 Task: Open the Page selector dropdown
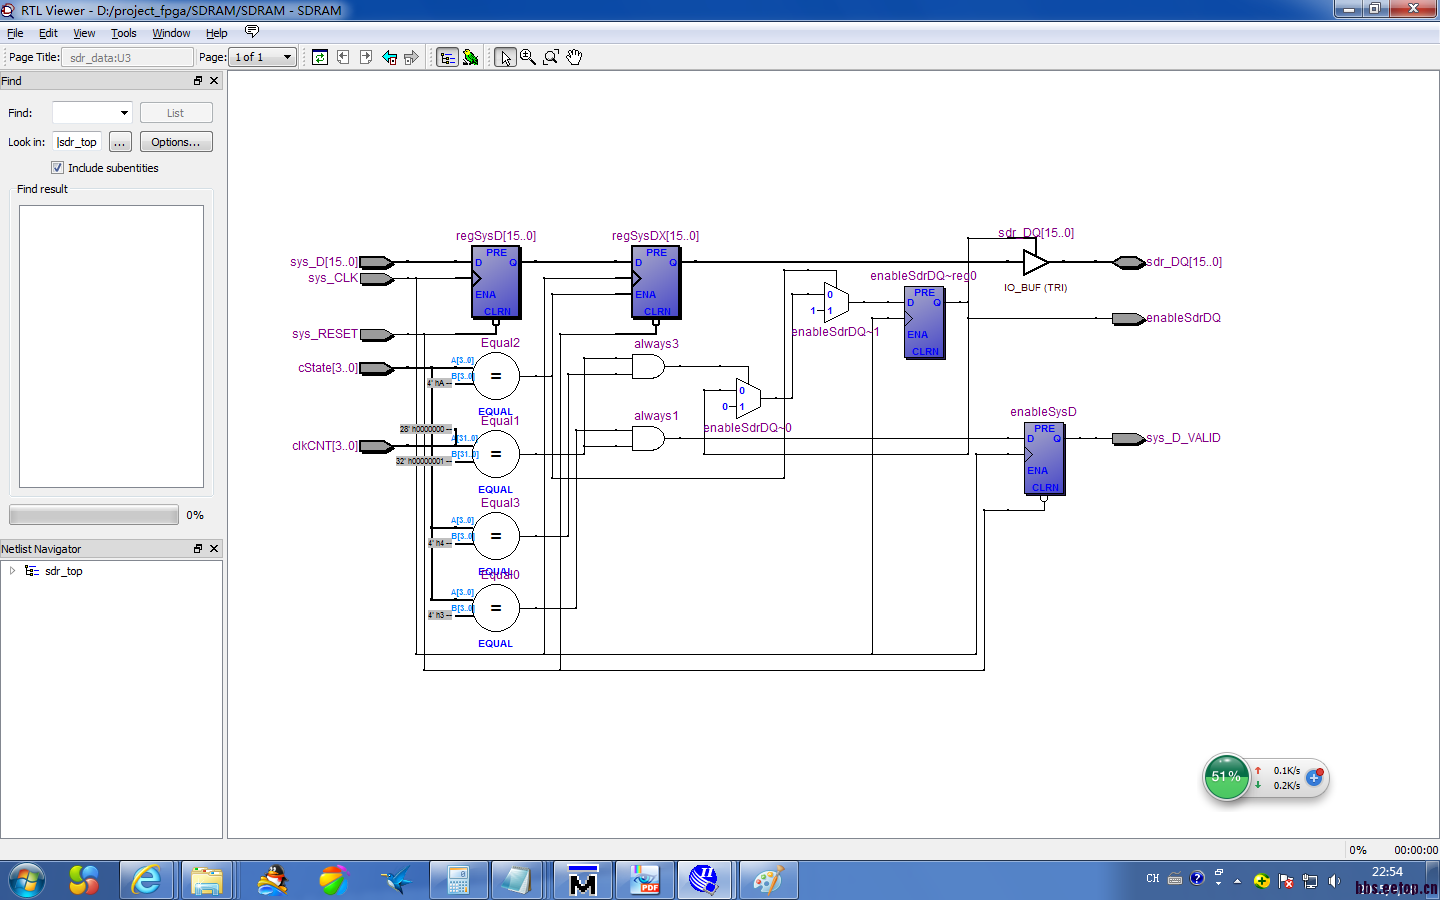(x=287, y=57)
